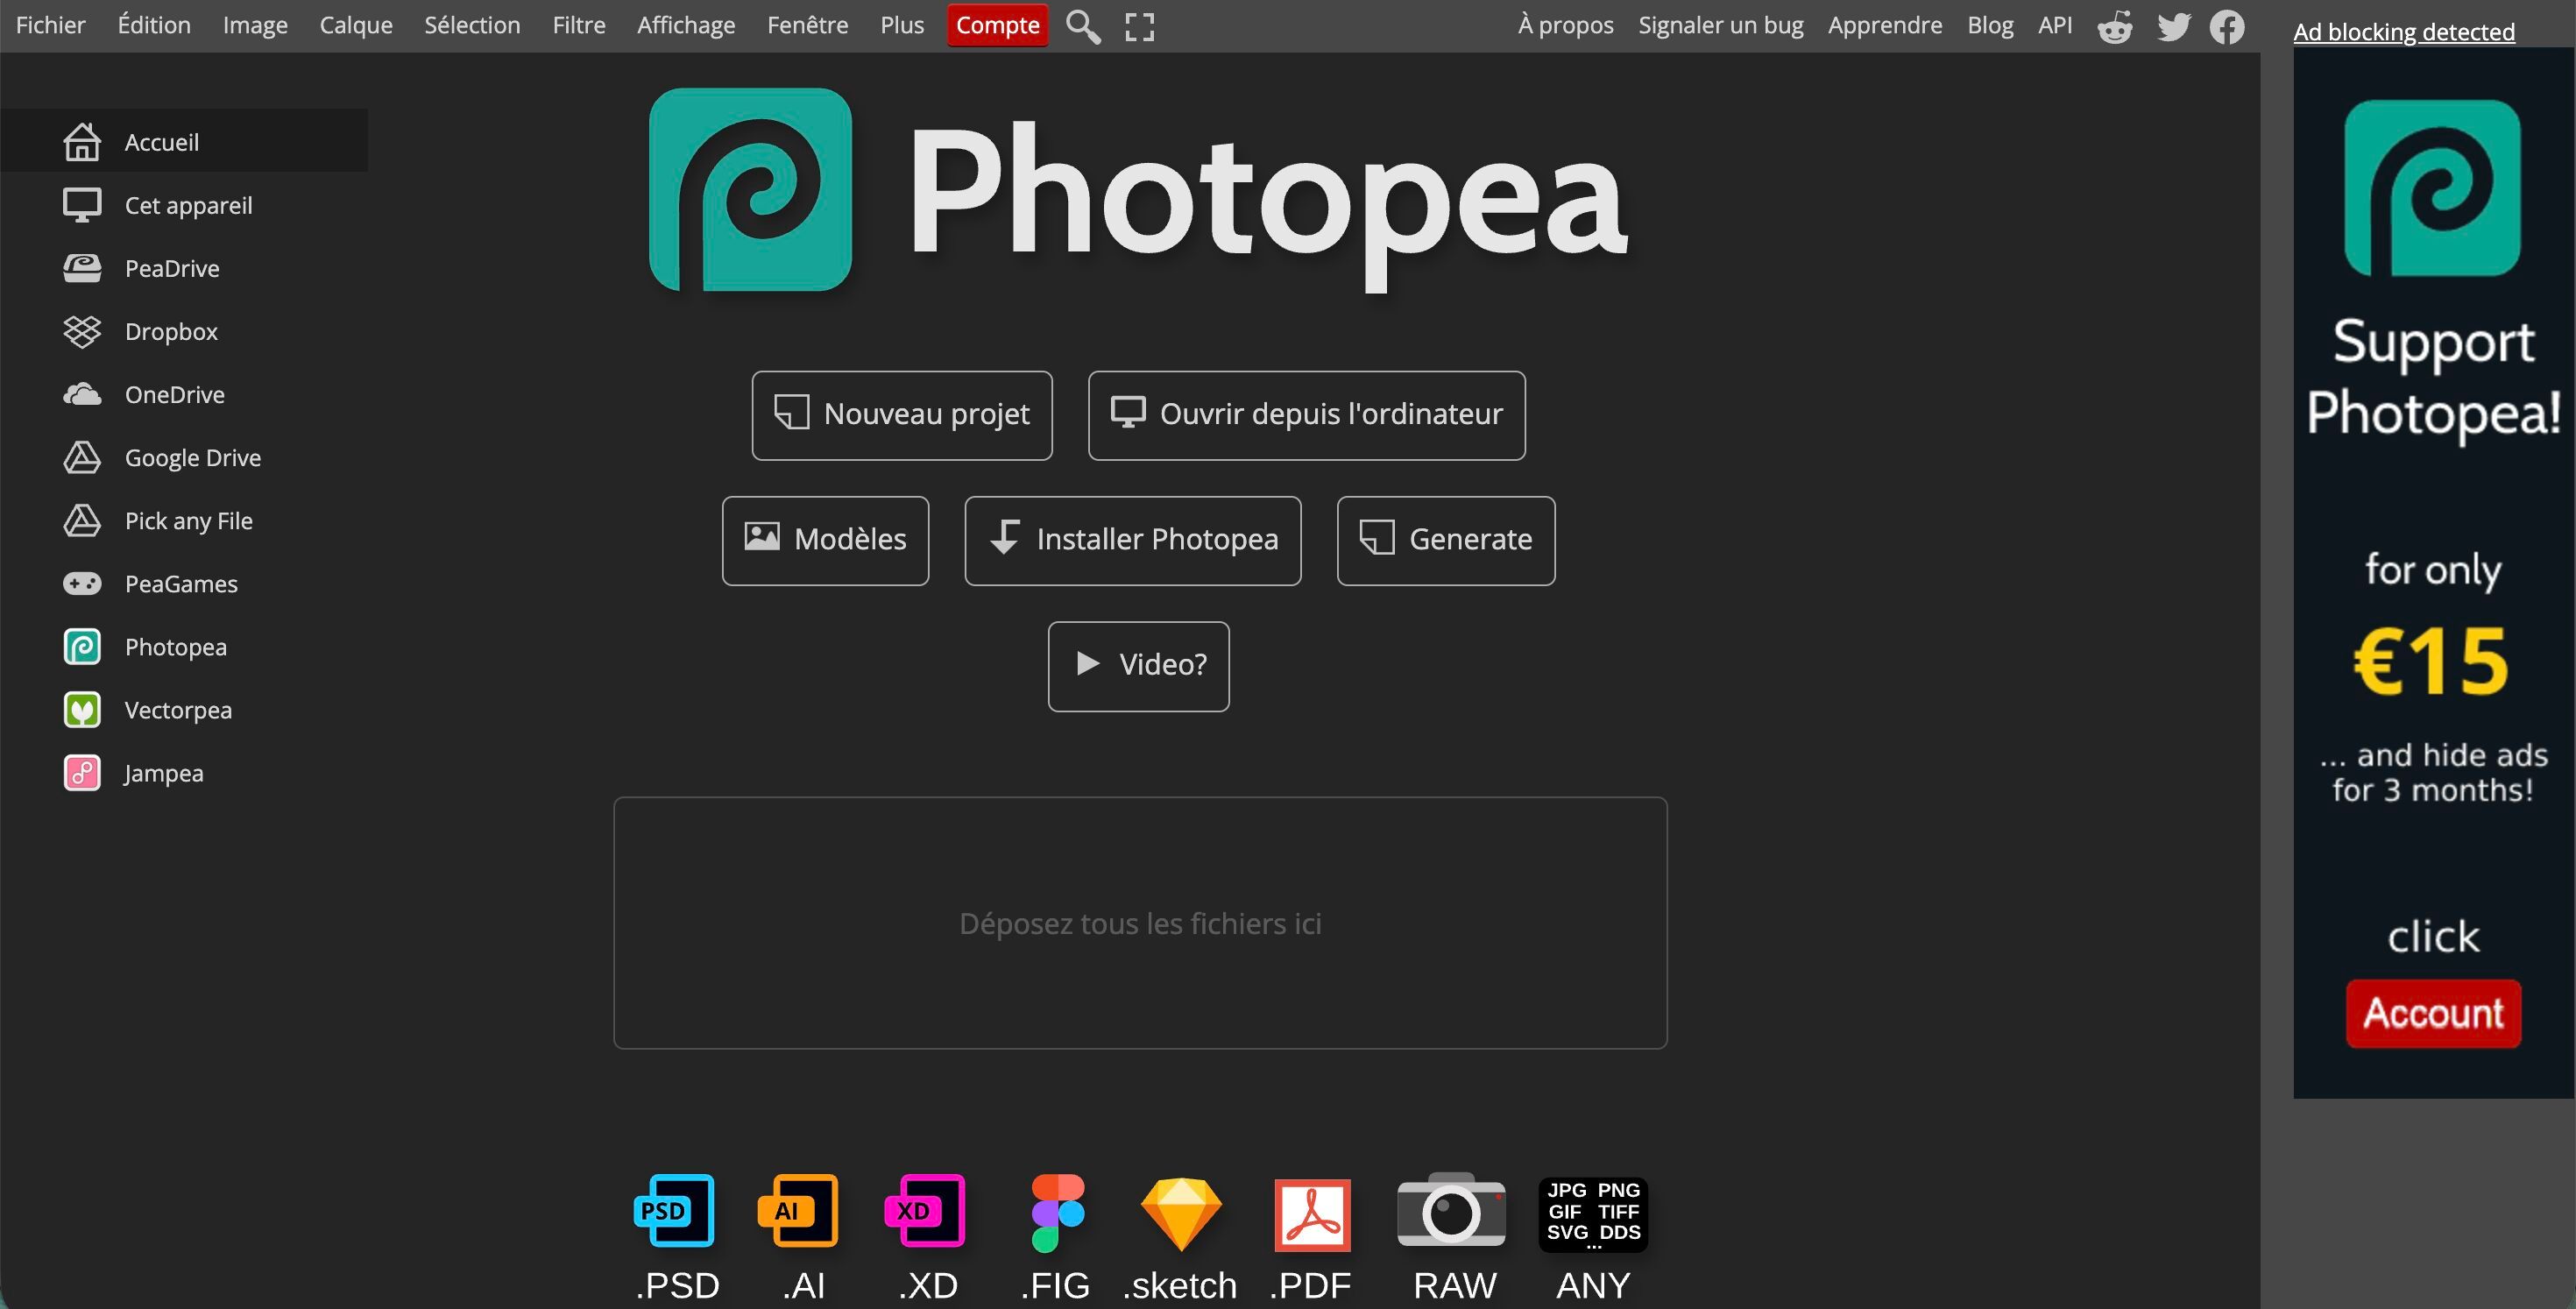Open the Affichage menu
Screen dimensions: 2576x1309
pyautogui.click(x=686, y=25)
